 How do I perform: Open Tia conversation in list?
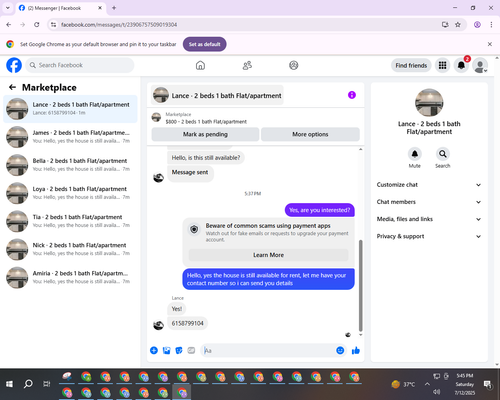(x=70, y=221)
